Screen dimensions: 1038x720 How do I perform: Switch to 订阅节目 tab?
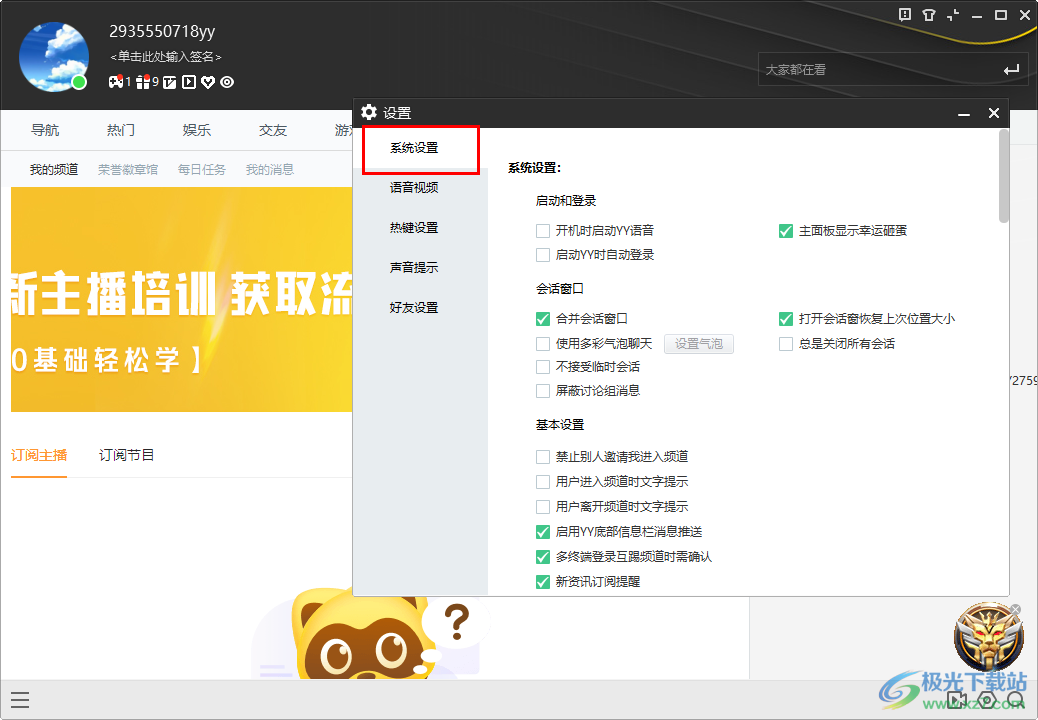pyautogui.click(x=126, y=455)
